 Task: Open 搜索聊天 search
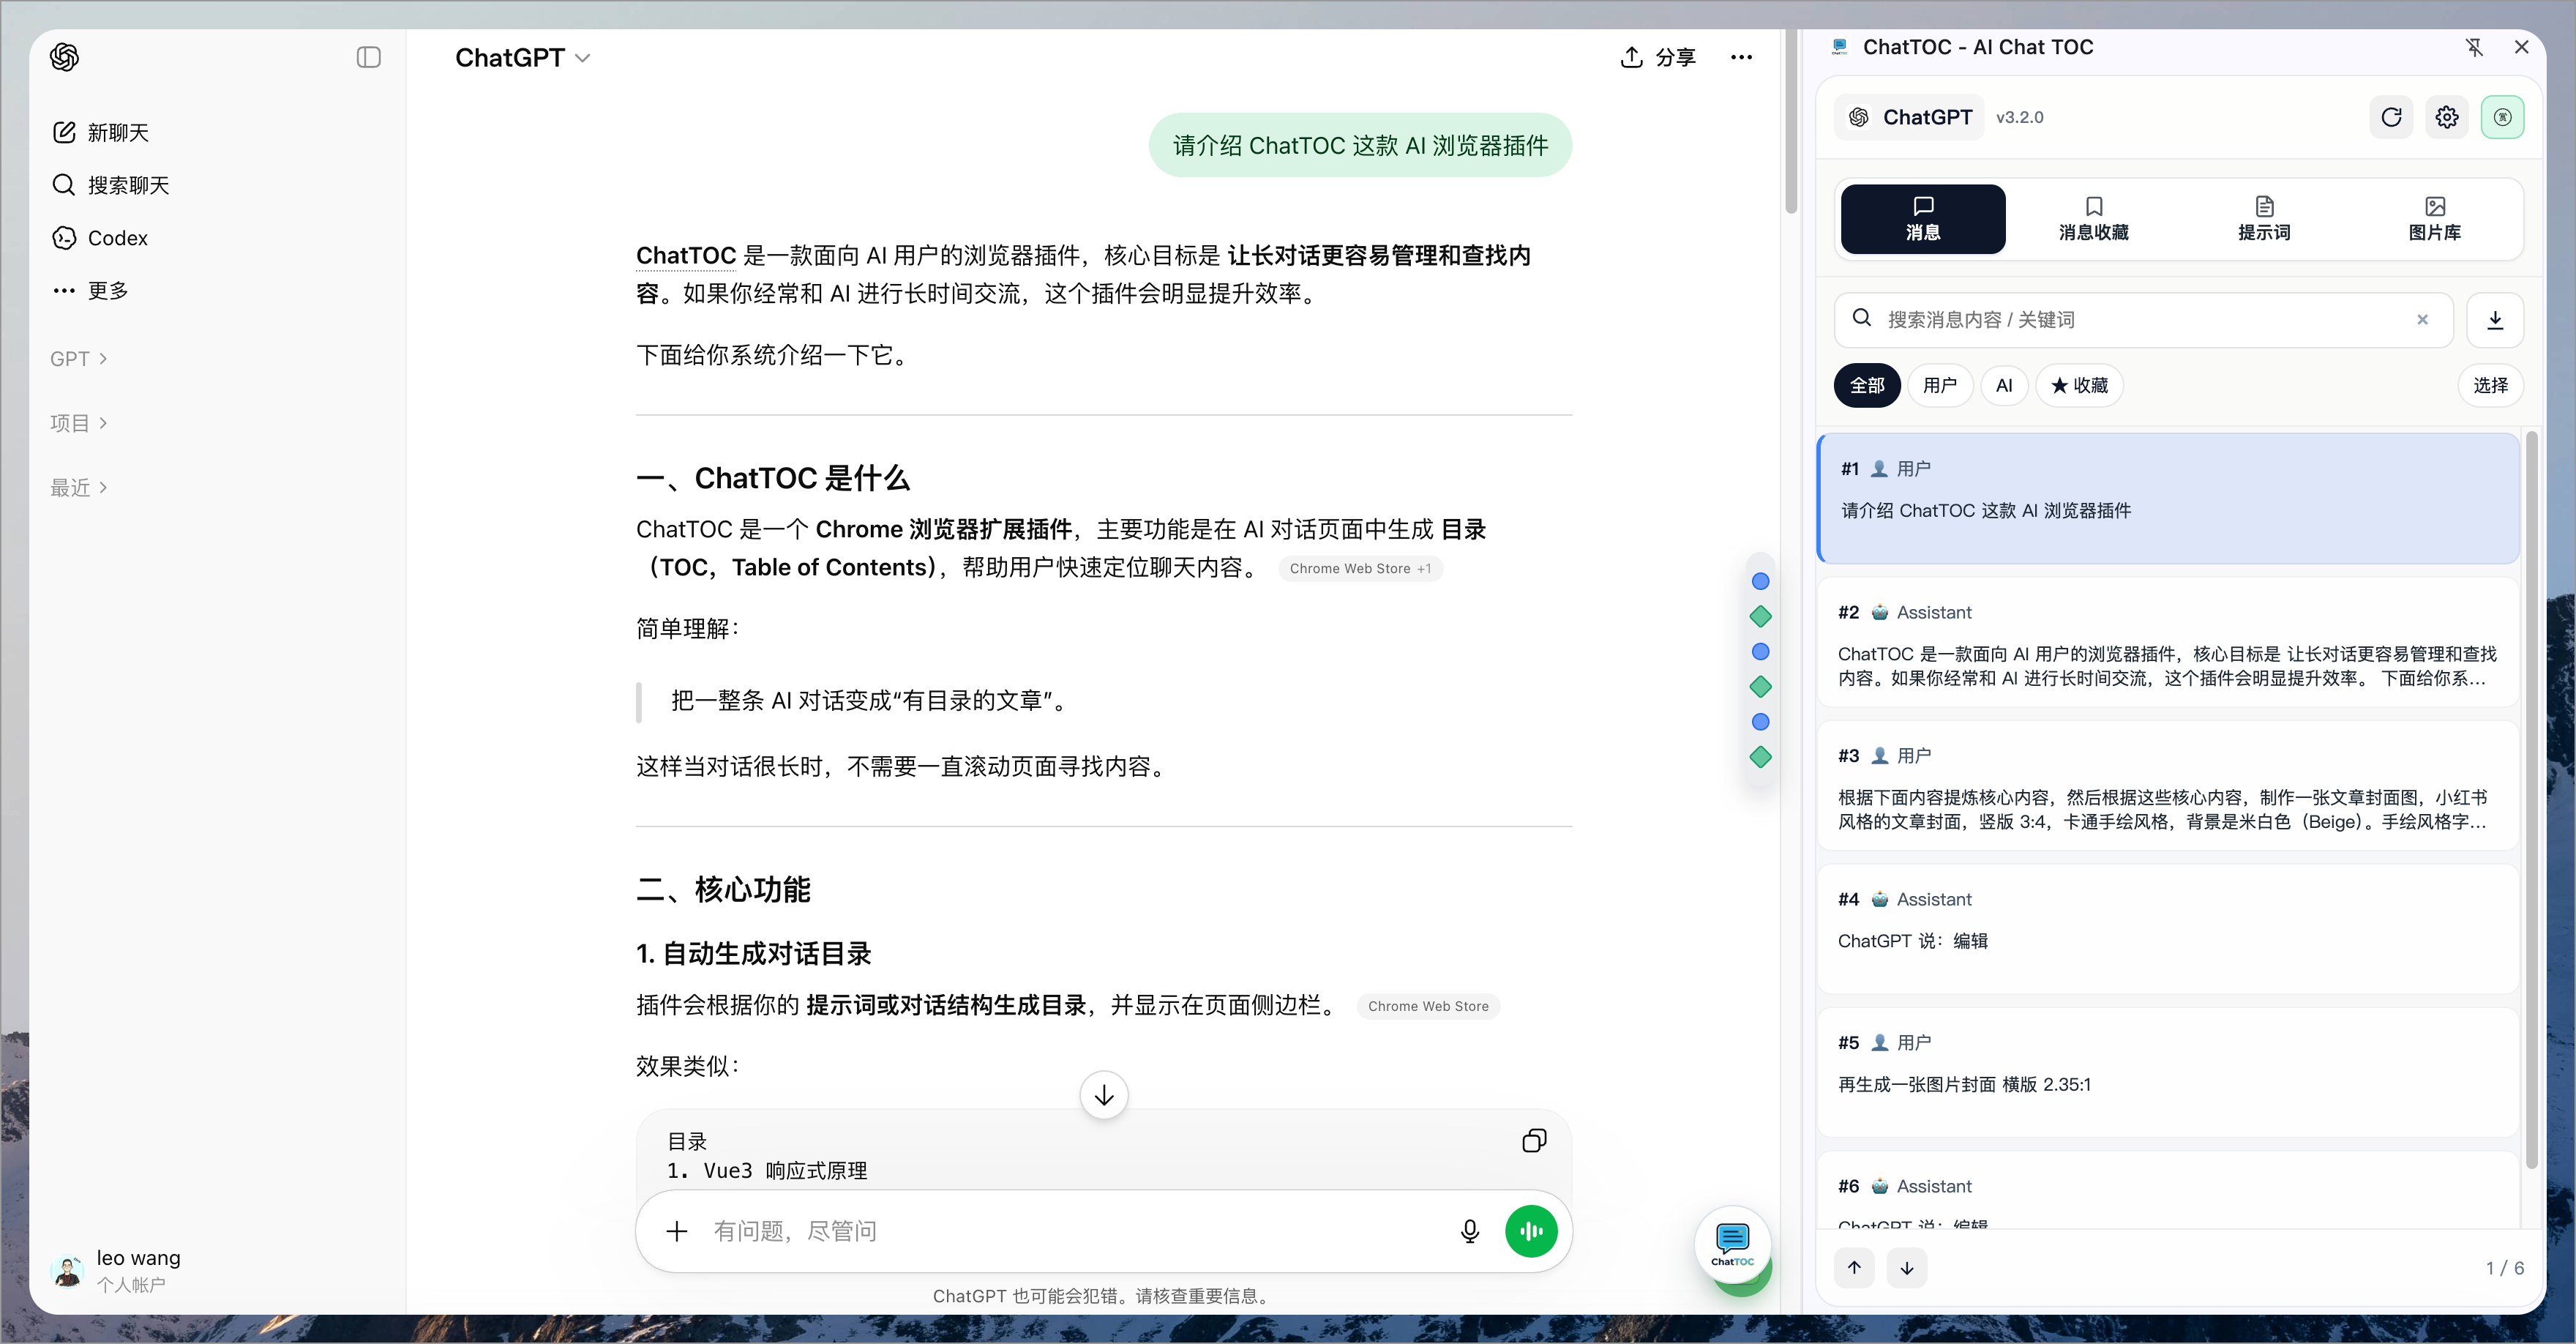tap(110, 185)
